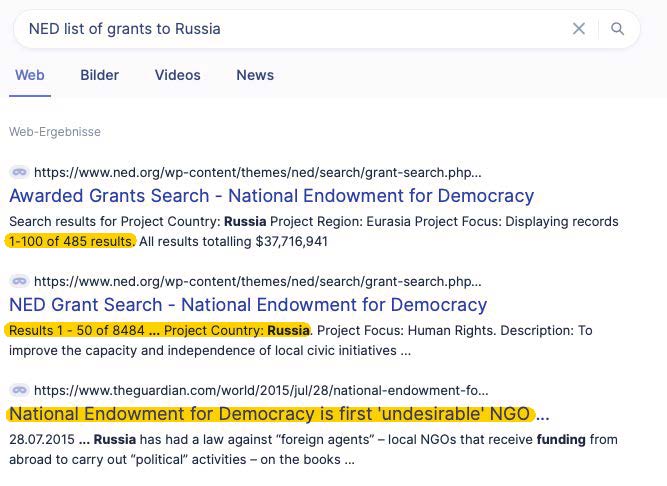The height and width of the screenshot is (486, 667).
Task: Open the Videos tab
Action: point(177,75)
